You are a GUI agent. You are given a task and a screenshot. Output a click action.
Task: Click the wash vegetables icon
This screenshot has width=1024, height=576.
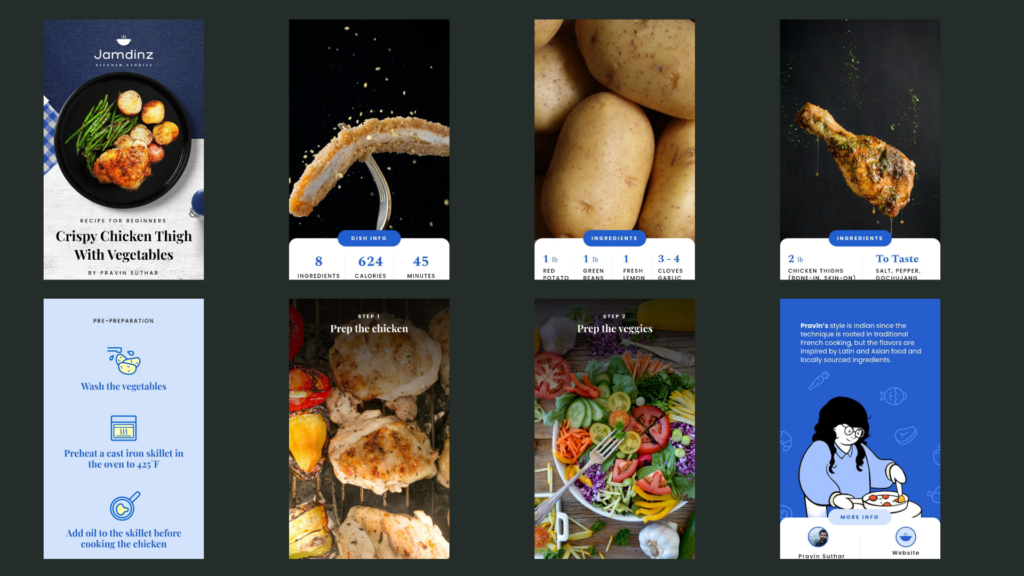click(123, 360)
